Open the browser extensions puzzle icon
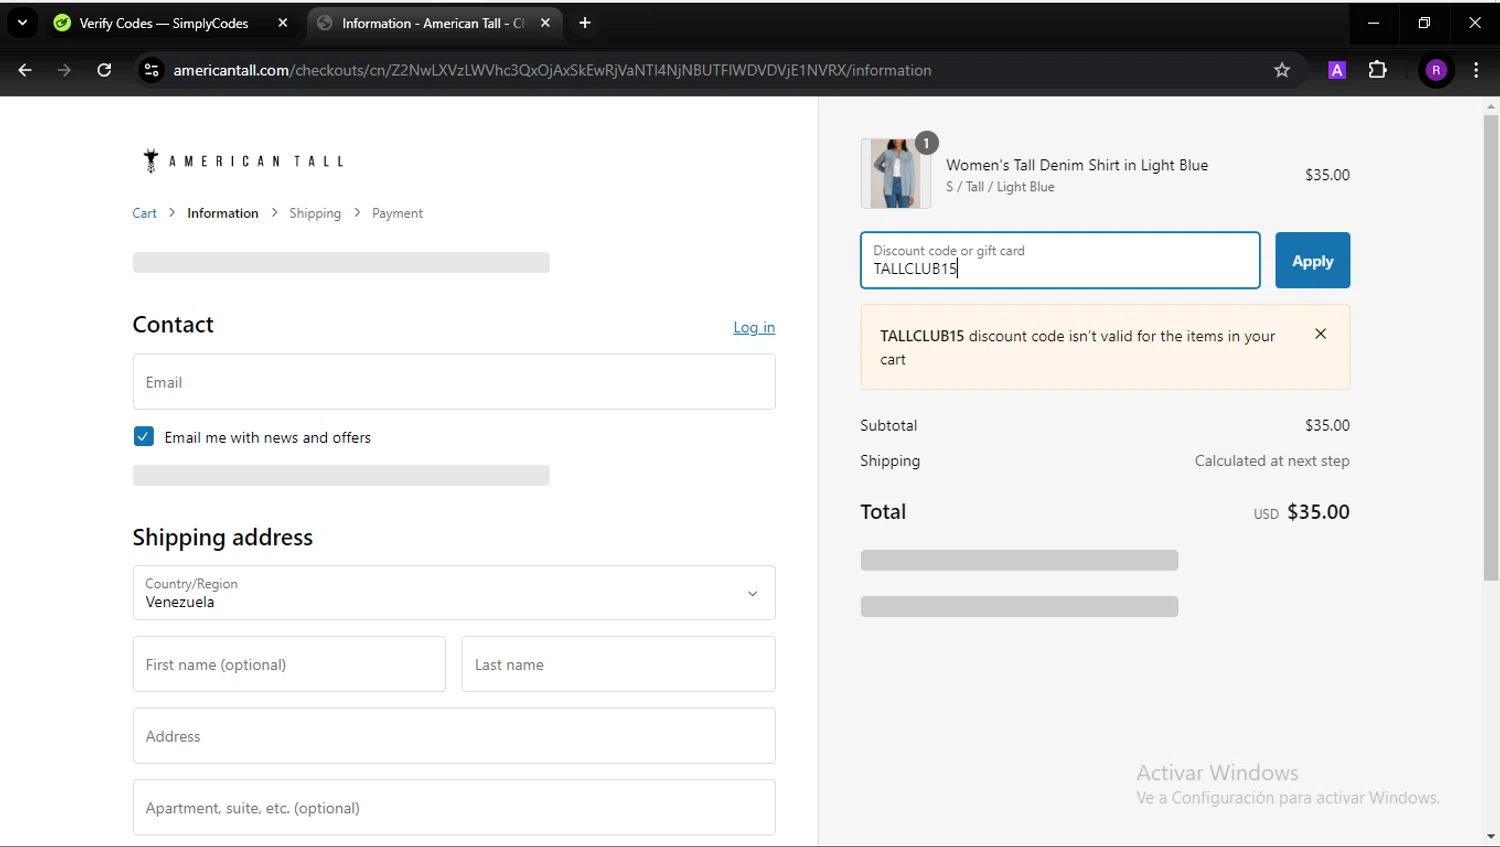Viewport: 1500px width, 847px height. pos(1377,70)
